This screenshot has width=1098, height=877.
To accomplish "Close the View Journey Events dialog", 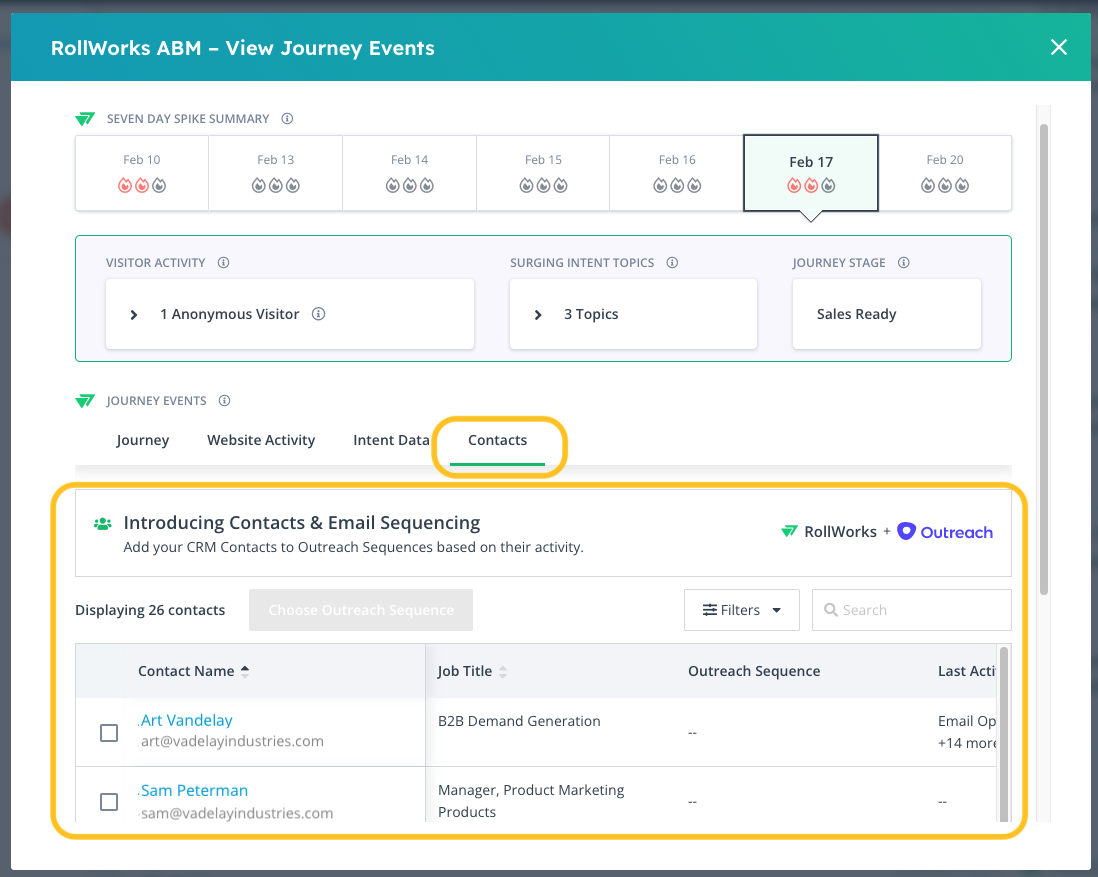I will (x=1058, y=48).
